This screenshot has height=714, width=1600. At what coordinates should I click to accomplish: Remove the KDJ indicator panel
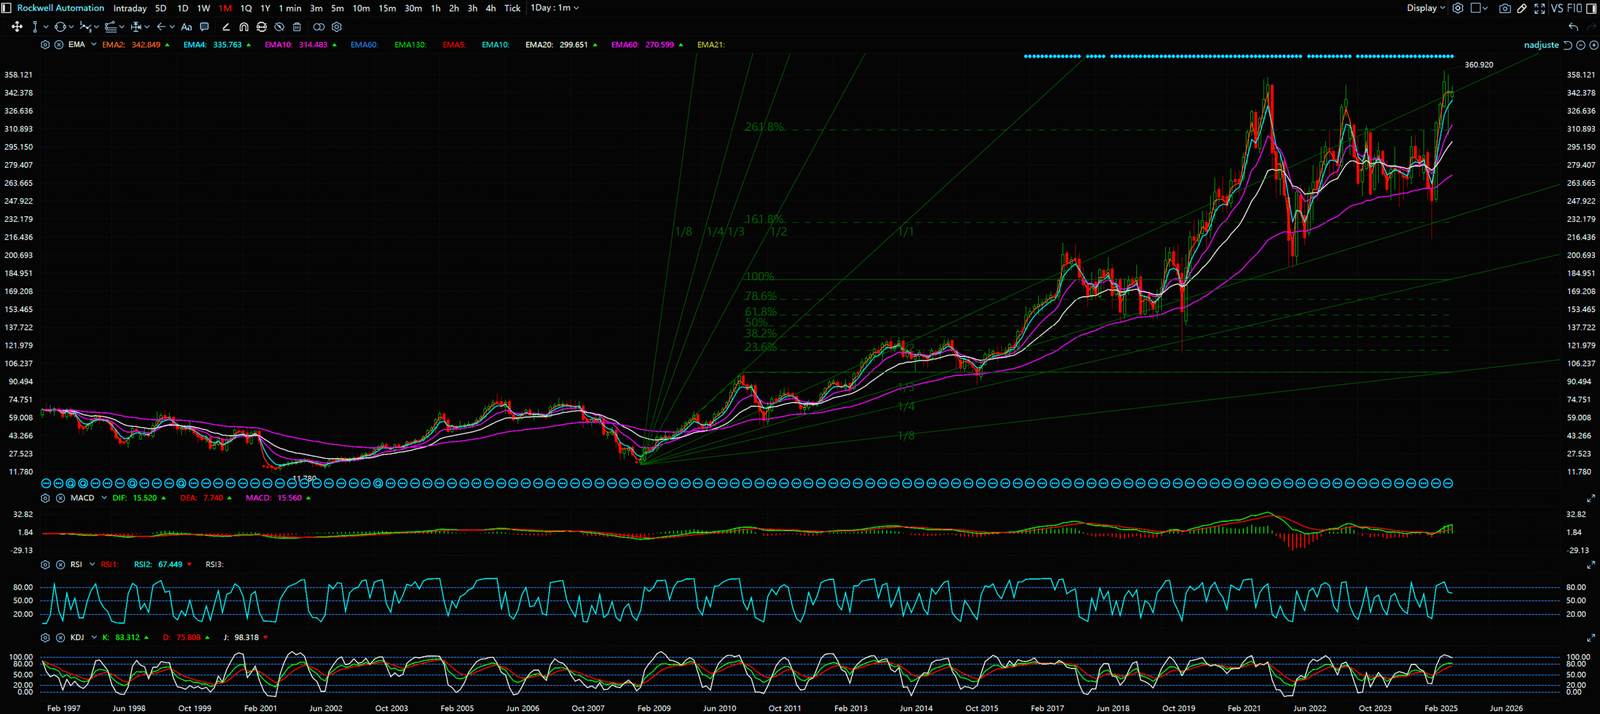click(60, 637)
